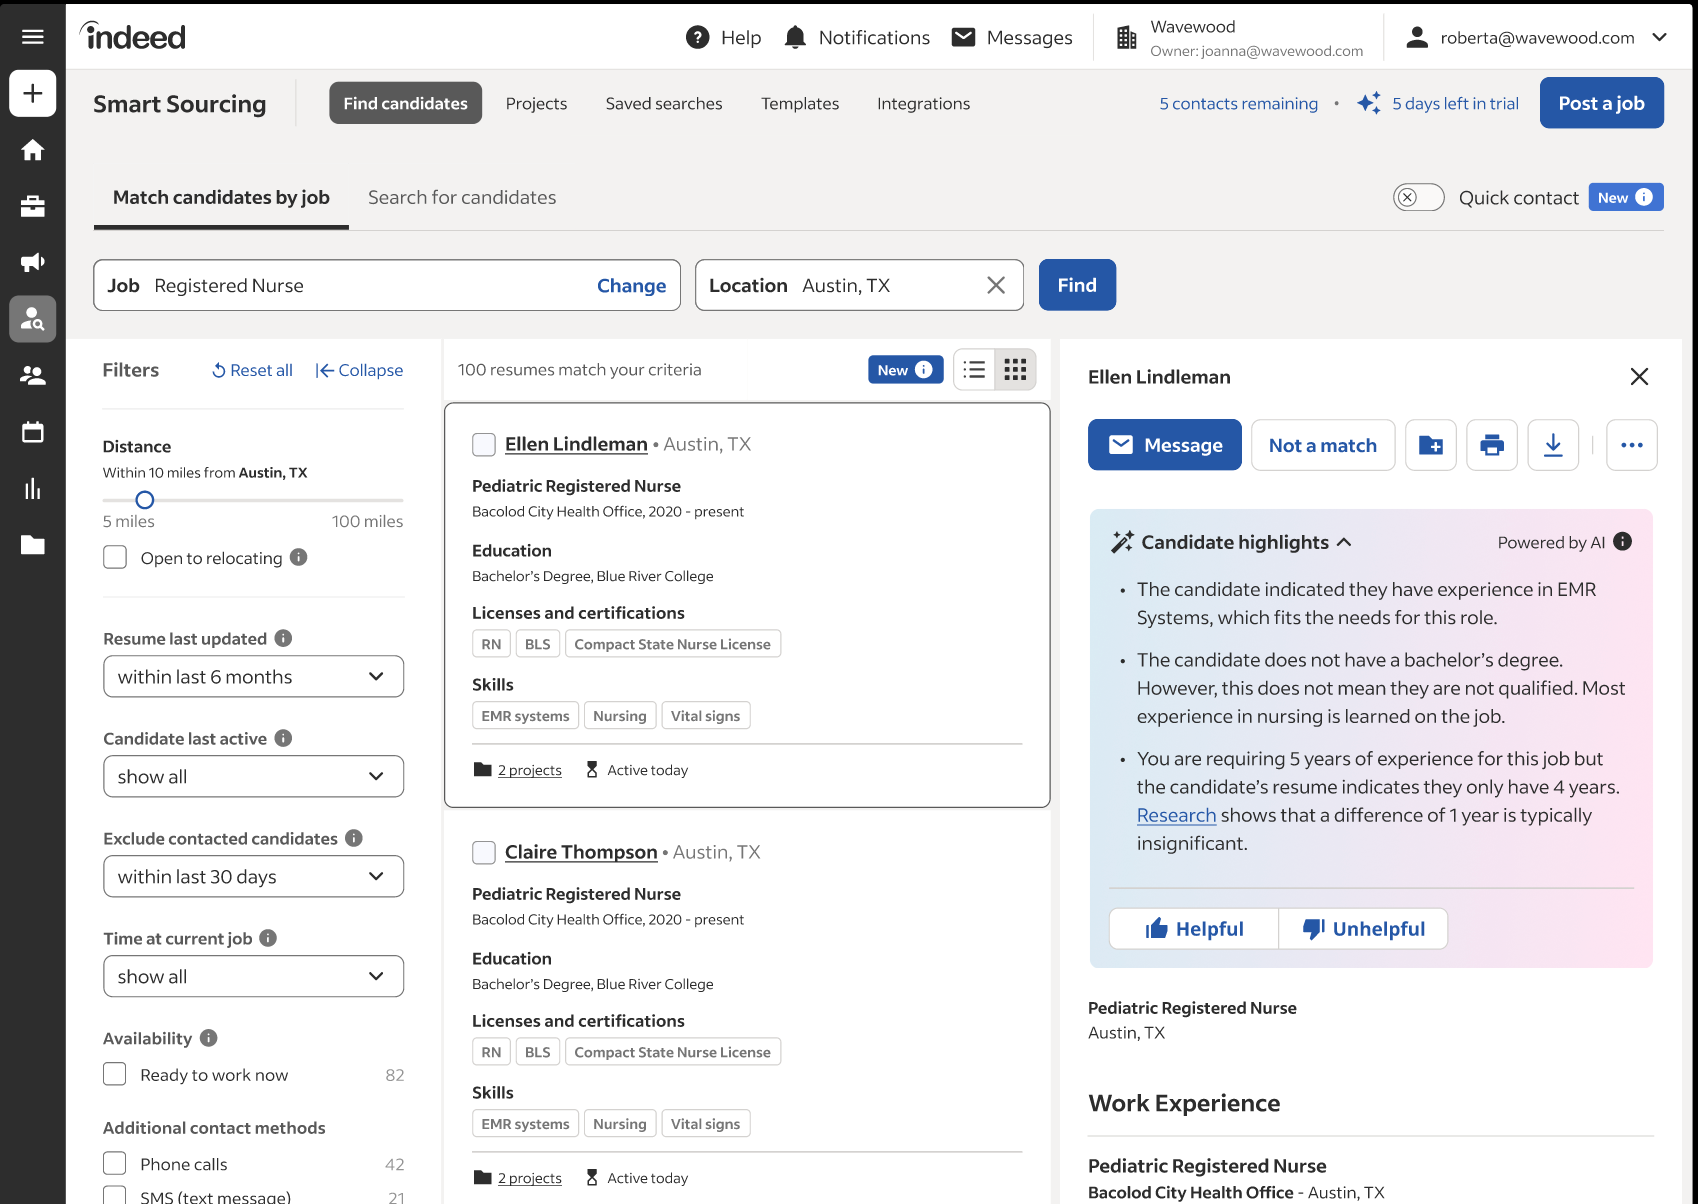Image resolution: width=1698 pixels, height=1204 pixels.
Task: Open Resume last updated dropdown
Action: click(253, 677)
